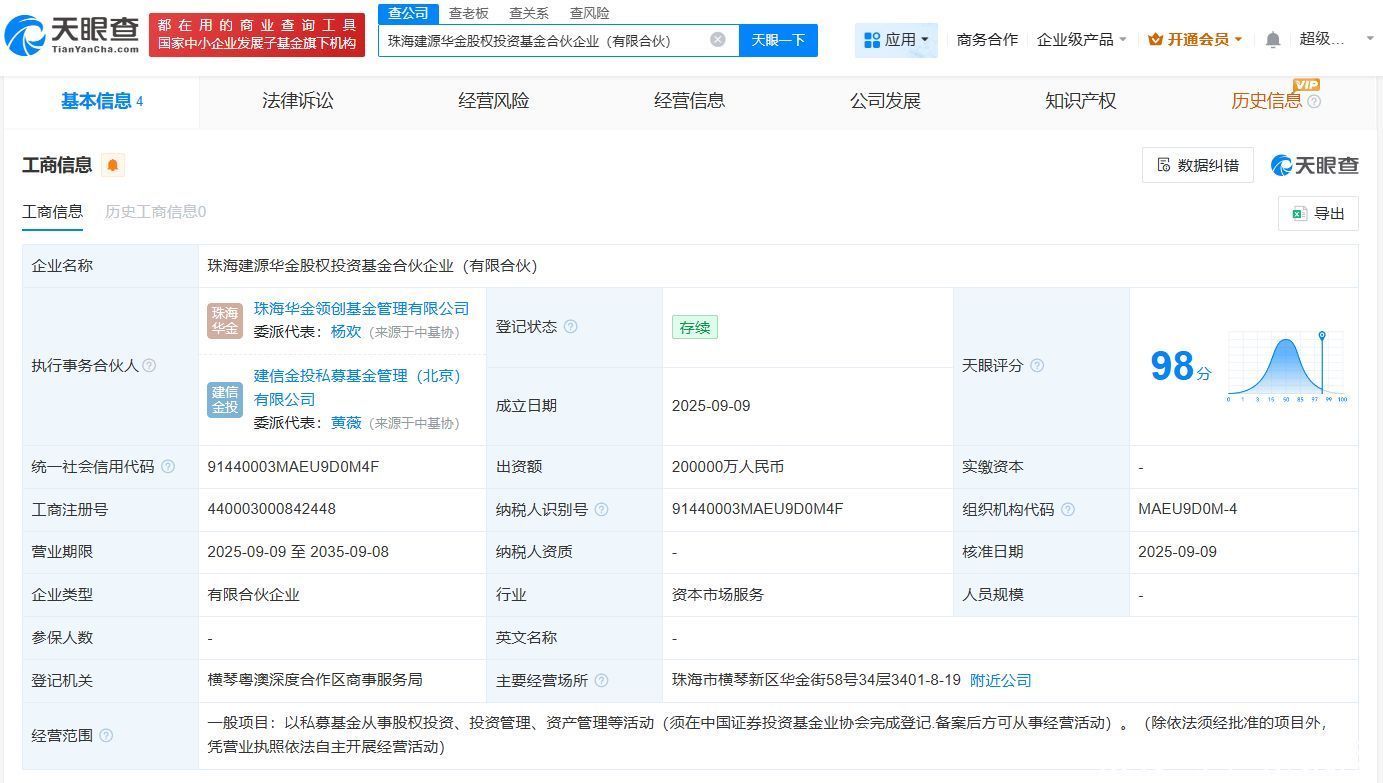Clear the search box with X icon

(x=718, y=40)
